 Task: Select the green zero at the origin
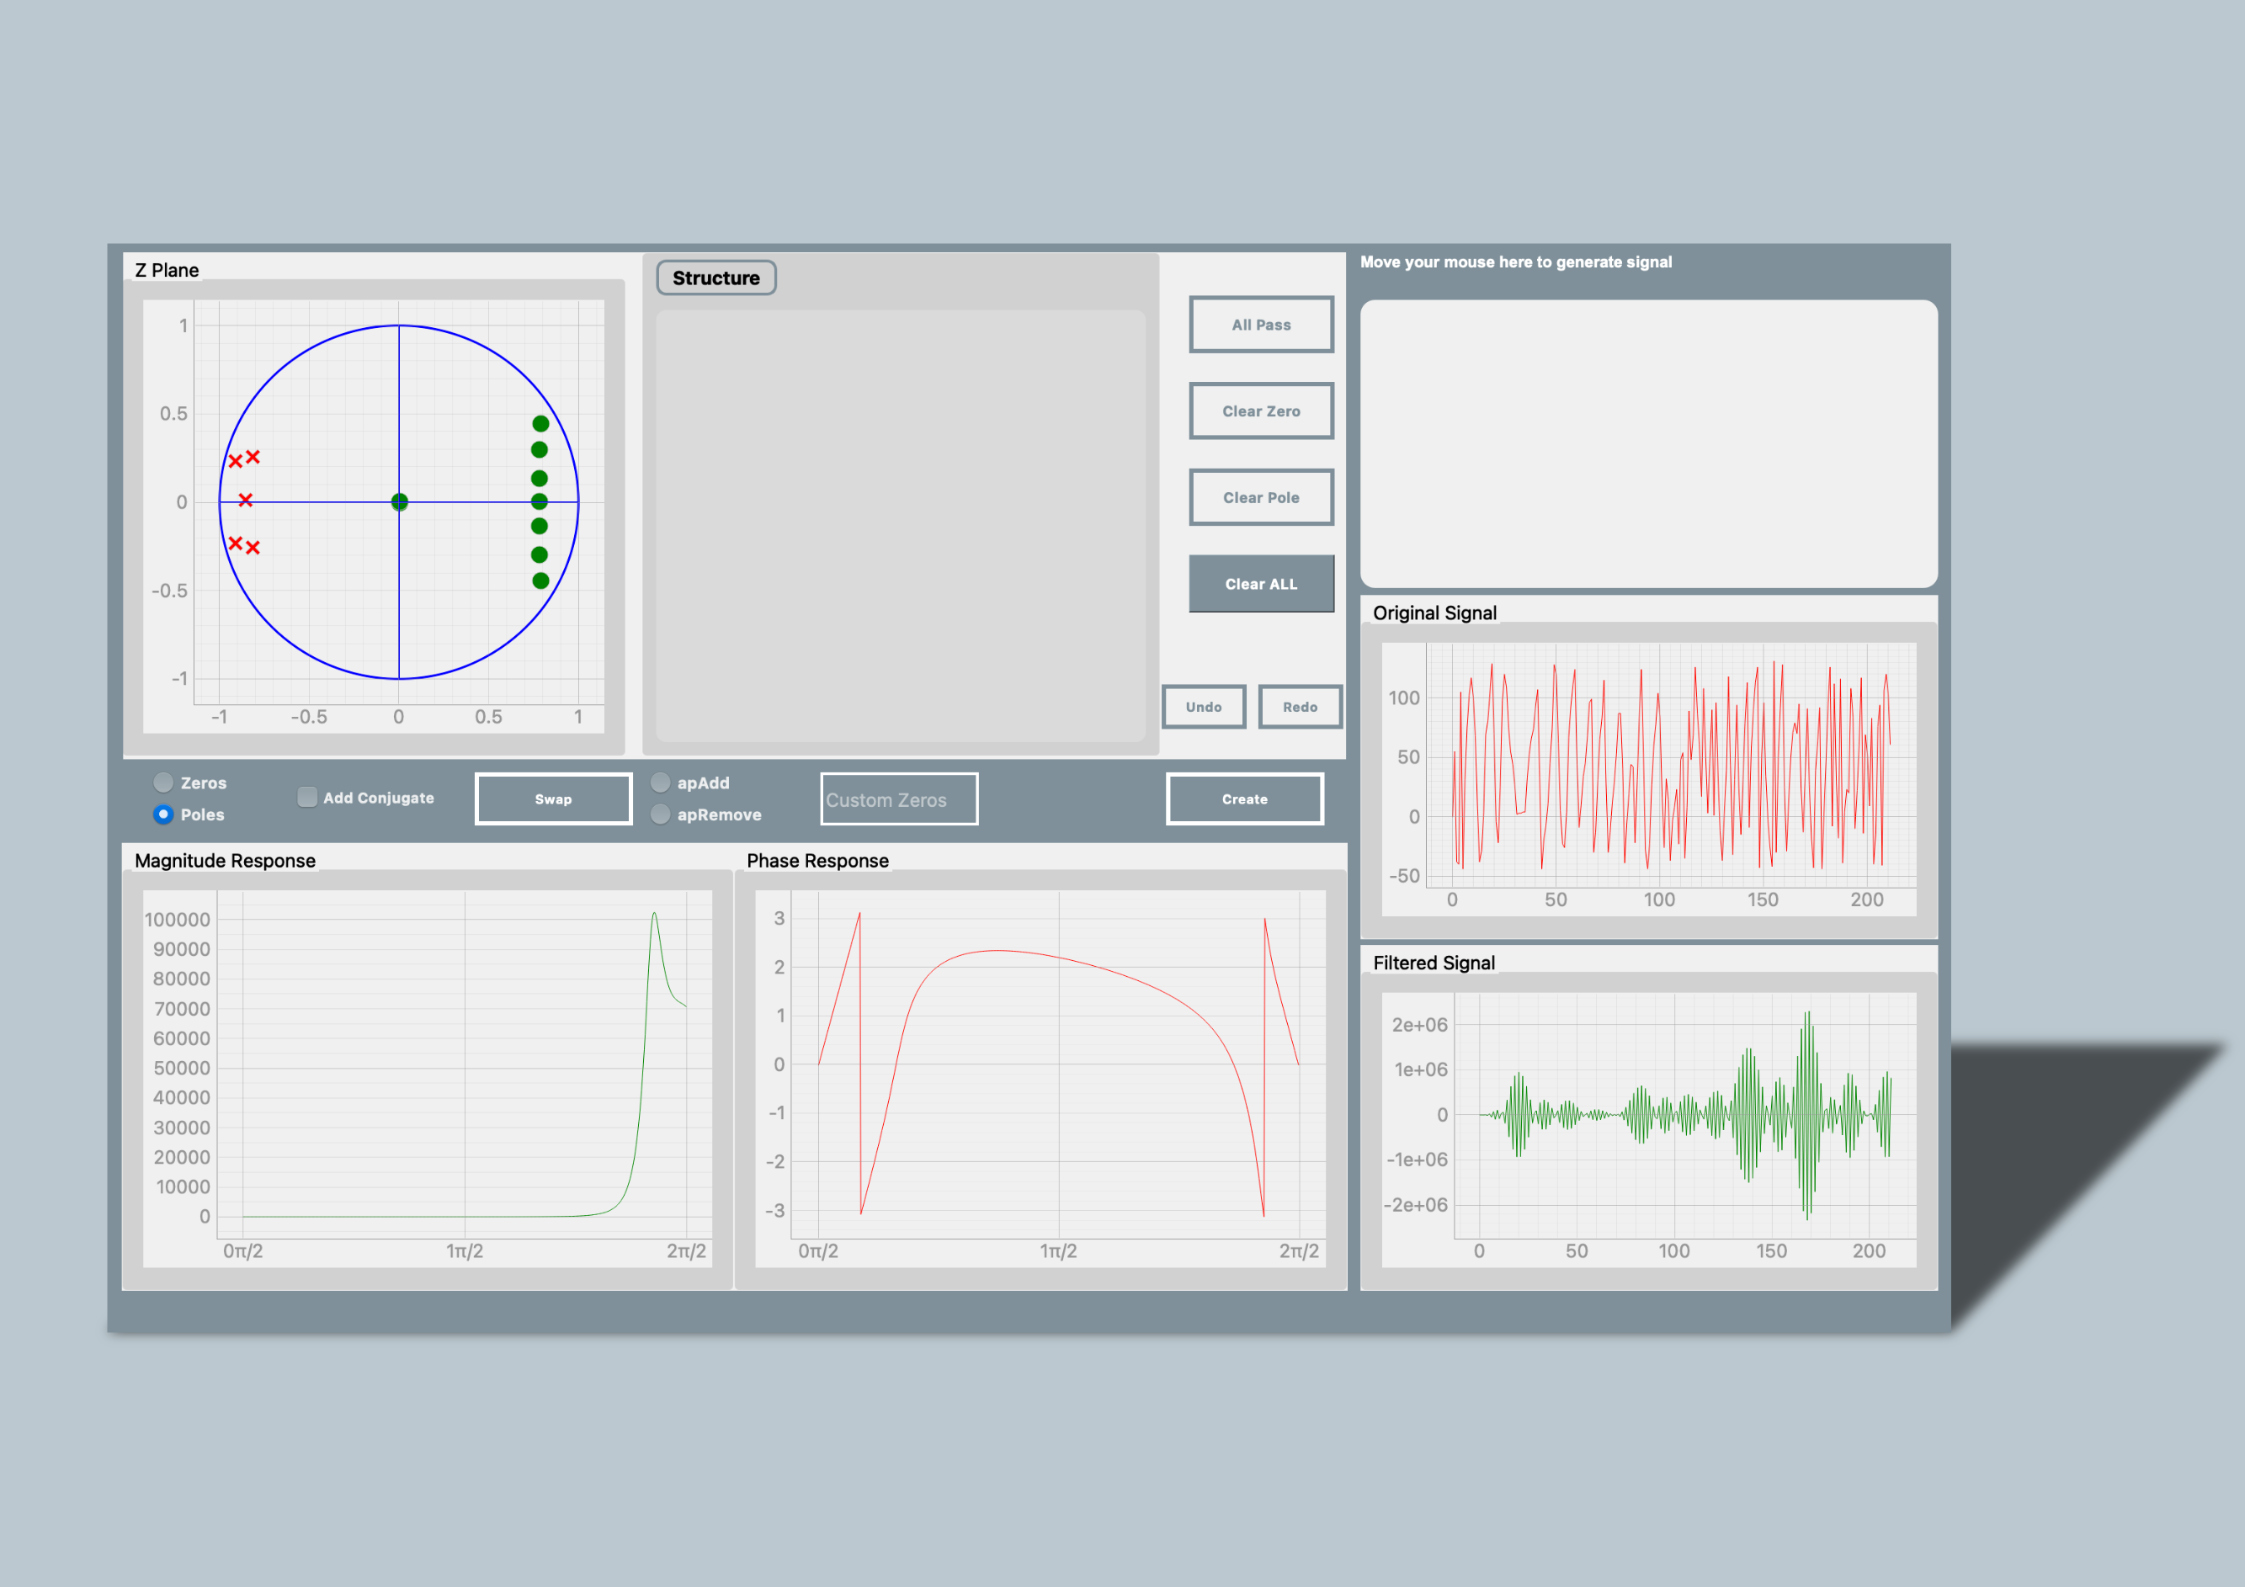click(398, 500)
